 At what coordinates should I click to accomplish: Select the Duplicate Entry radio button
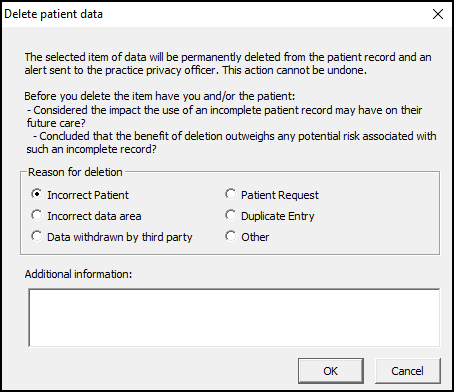[230, 215]
